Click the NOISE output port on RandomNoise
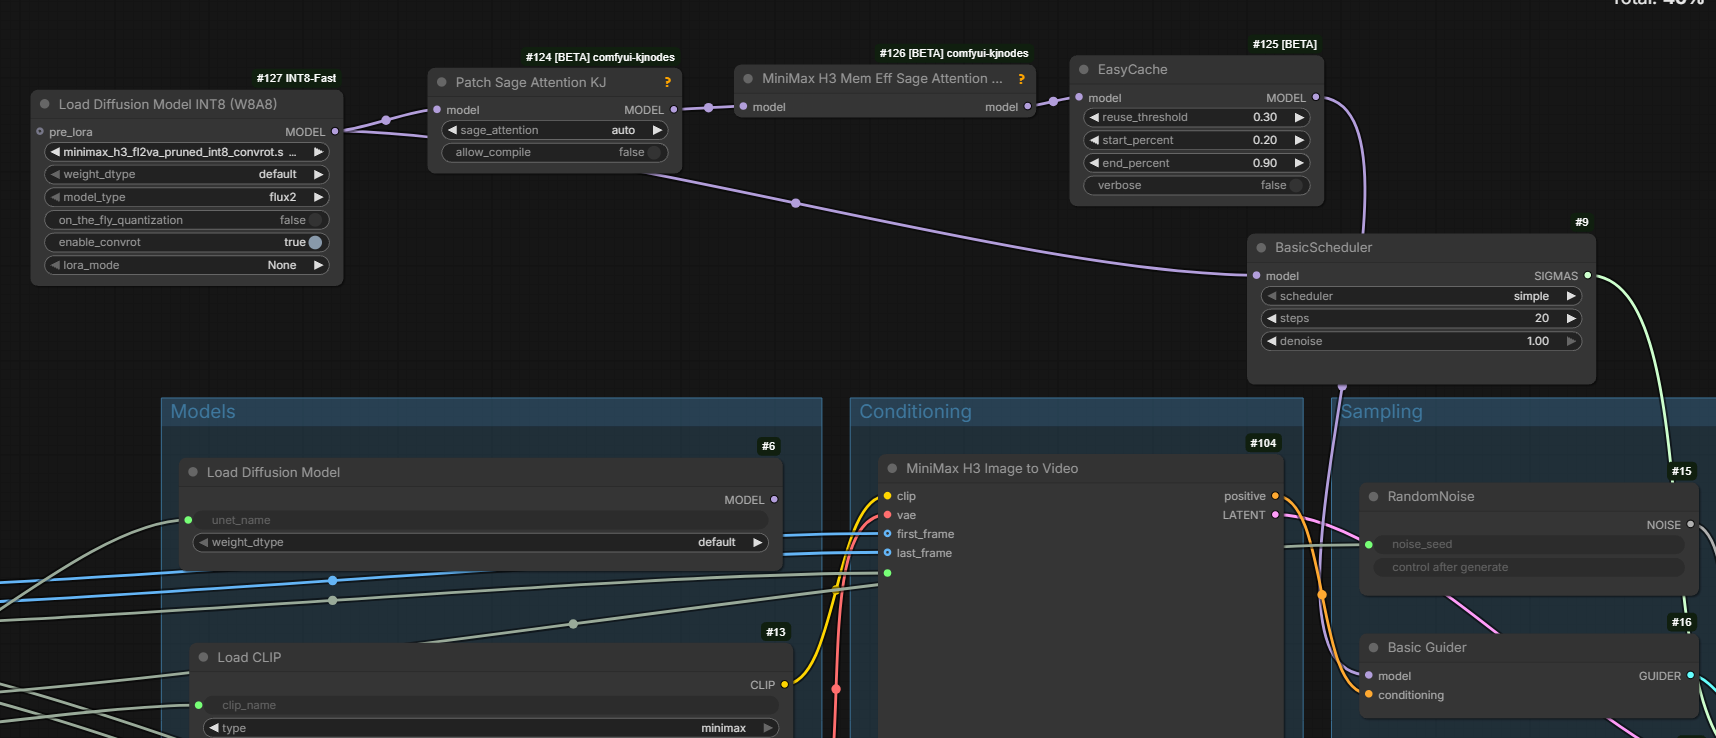Viewport: 1716px width, 738px height. pos(1690,525)
